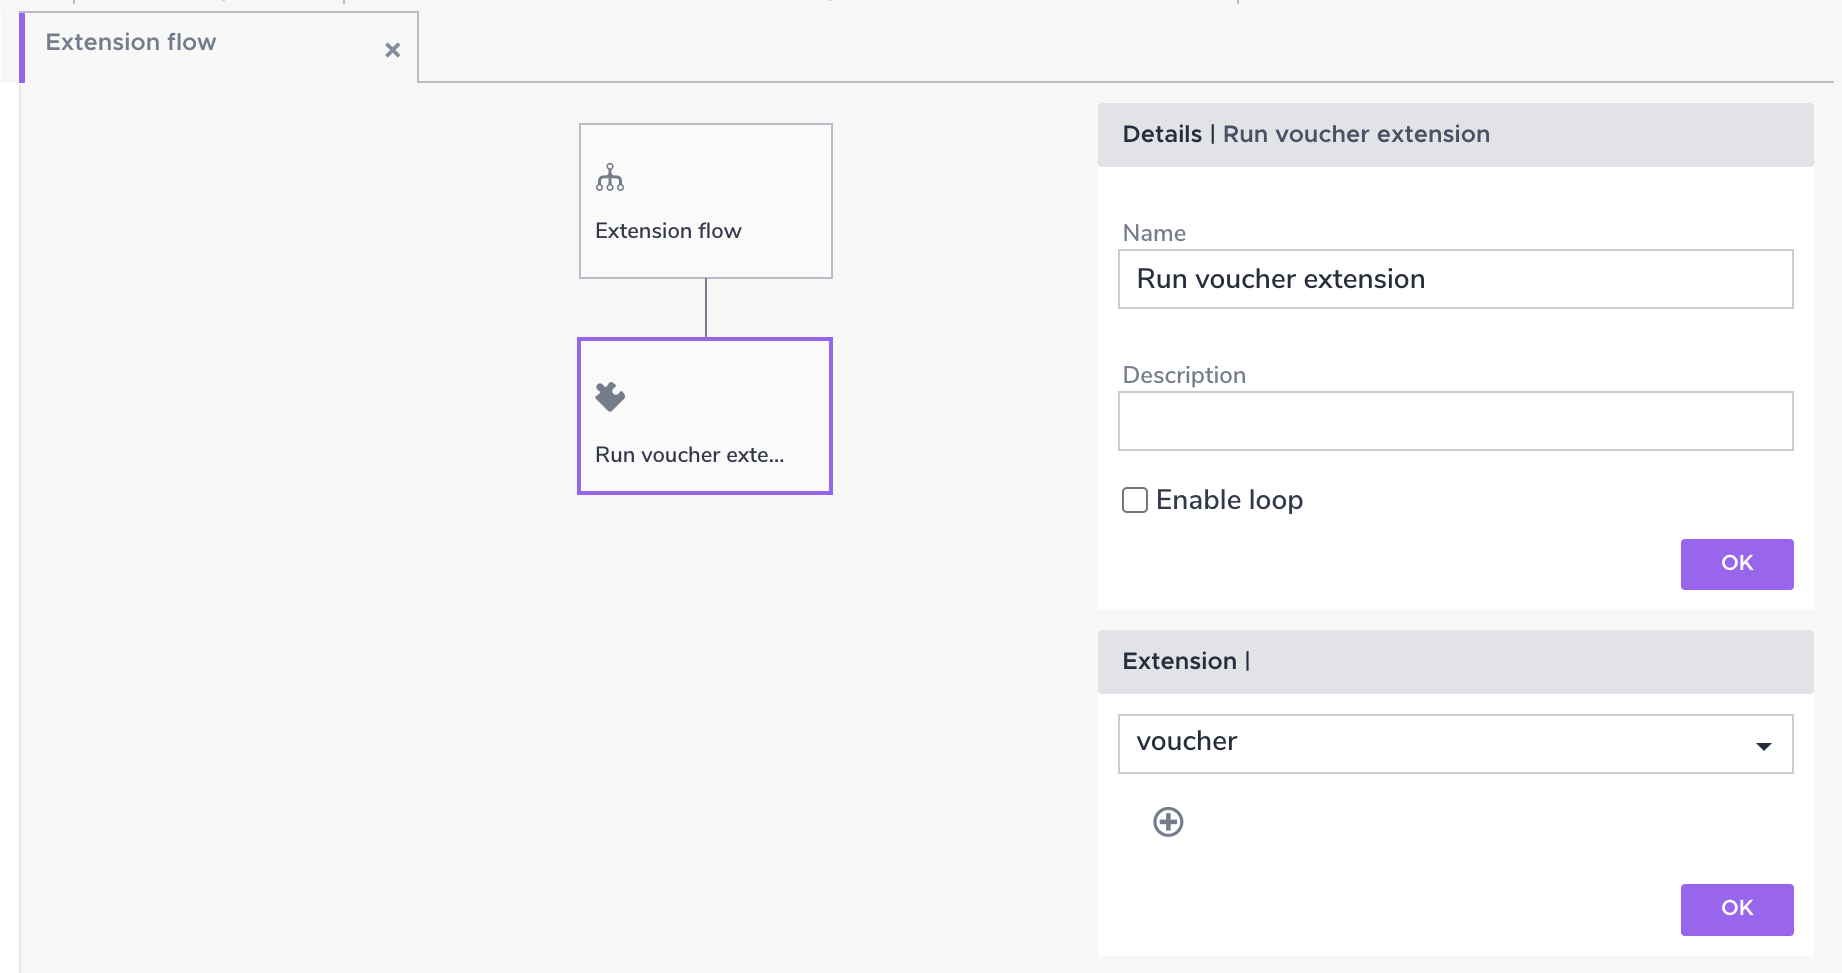1842x973 pixels.
Task: Click the puzzle piece icon on the voucher node
Action: (610, 394)
